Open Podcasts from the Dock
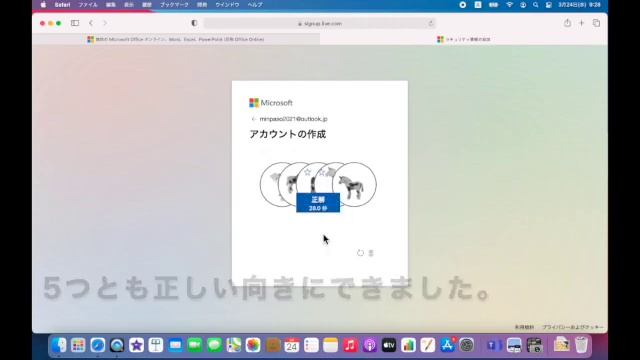Viewport: 640px width, 360px height. coord(369,345)
